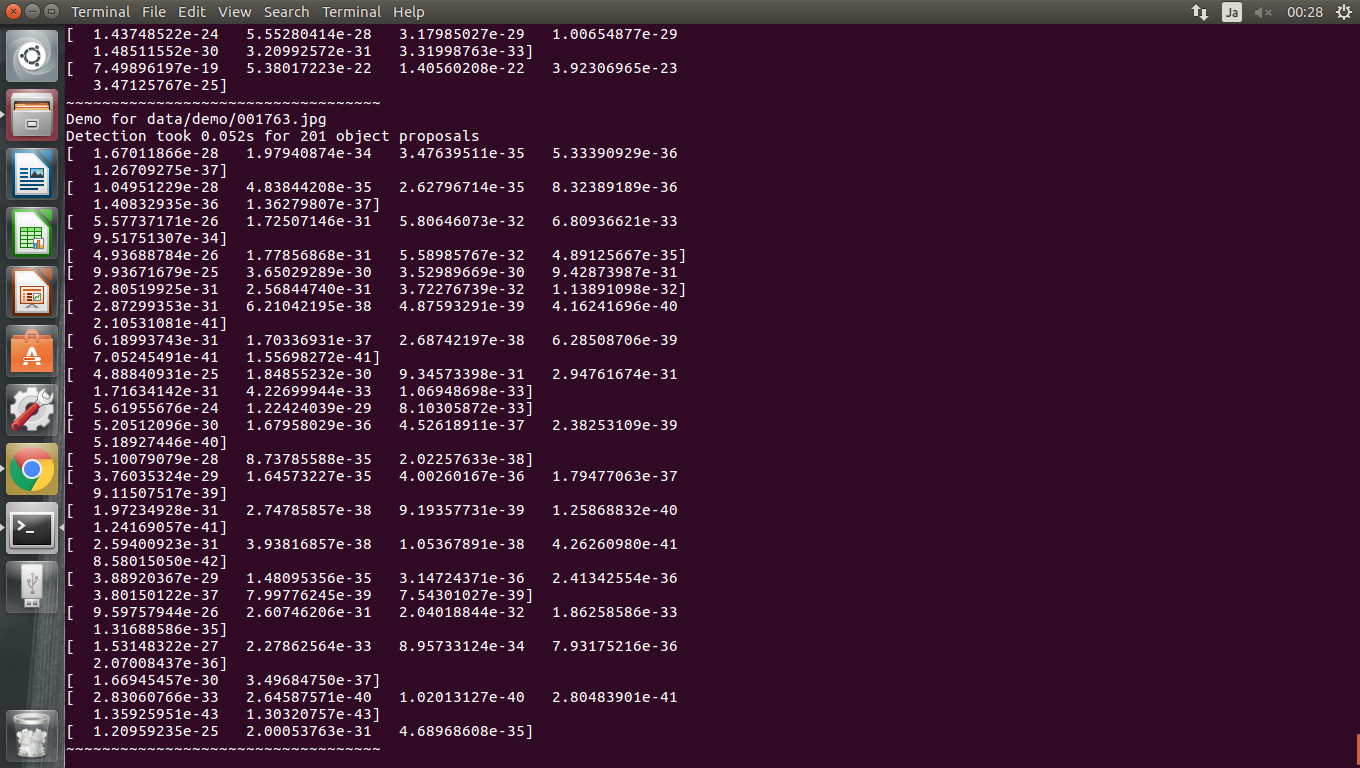Click the value 7.49896197e-19

coord(155,68)
